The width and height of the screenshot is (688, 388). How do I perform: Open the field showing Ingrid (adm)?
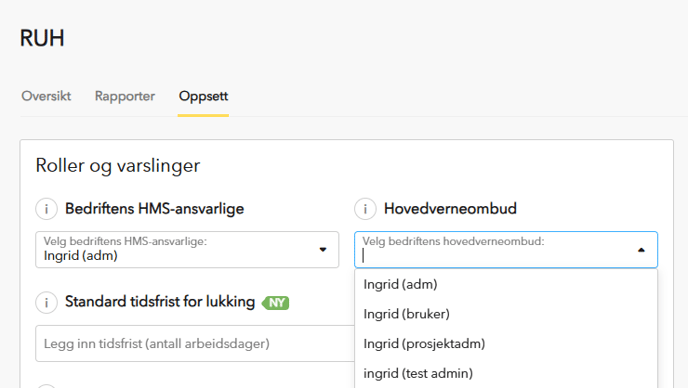coord(187,250)
